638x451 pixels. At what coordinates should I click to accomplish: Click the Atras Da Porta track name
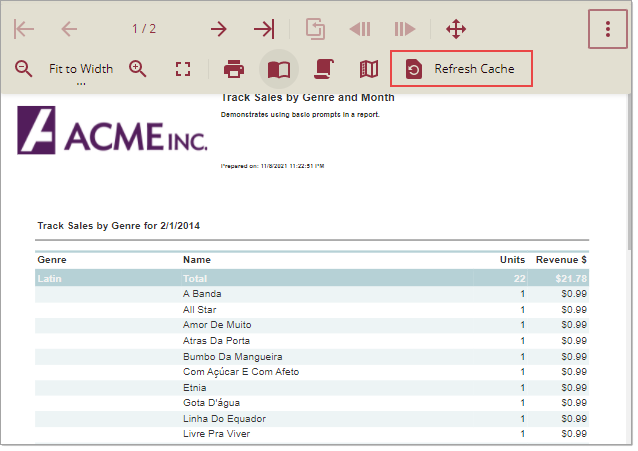coord(216,341)
